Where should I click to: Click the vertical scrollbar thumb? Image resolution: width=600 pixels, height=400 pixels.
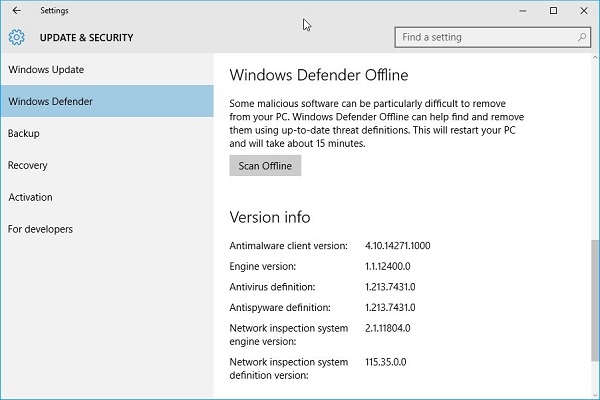(x=595, y=300)
